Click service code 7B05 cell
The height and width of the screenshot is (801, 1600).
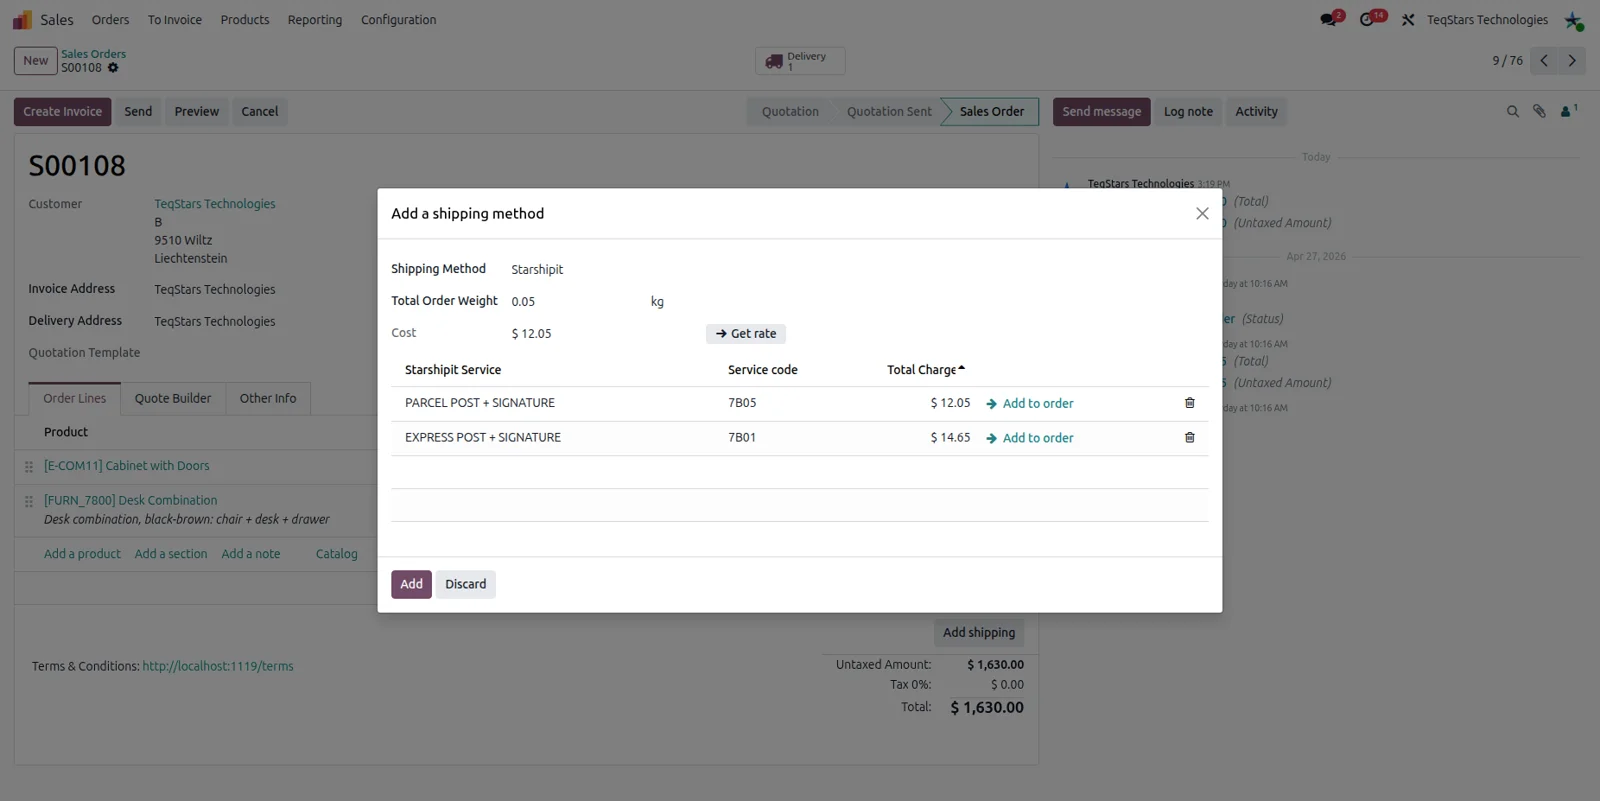coord(742,403)
